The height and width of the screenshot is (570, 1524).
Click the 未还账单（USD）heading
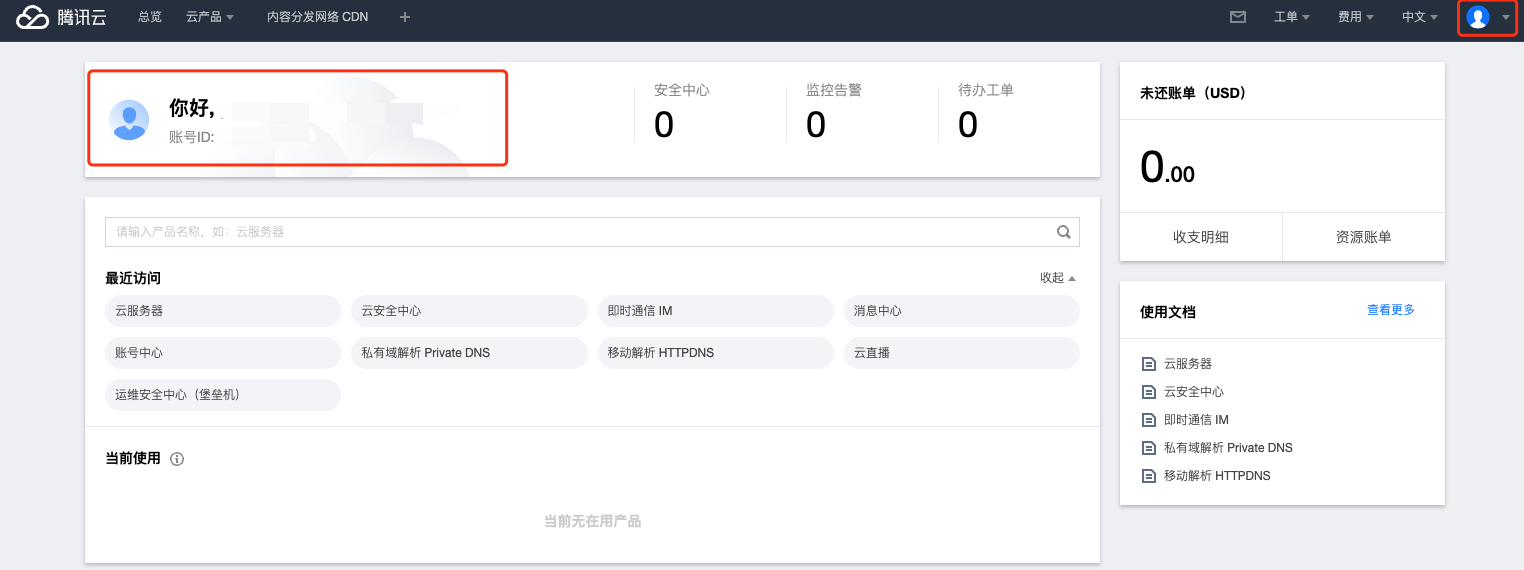coord(1193,93)
